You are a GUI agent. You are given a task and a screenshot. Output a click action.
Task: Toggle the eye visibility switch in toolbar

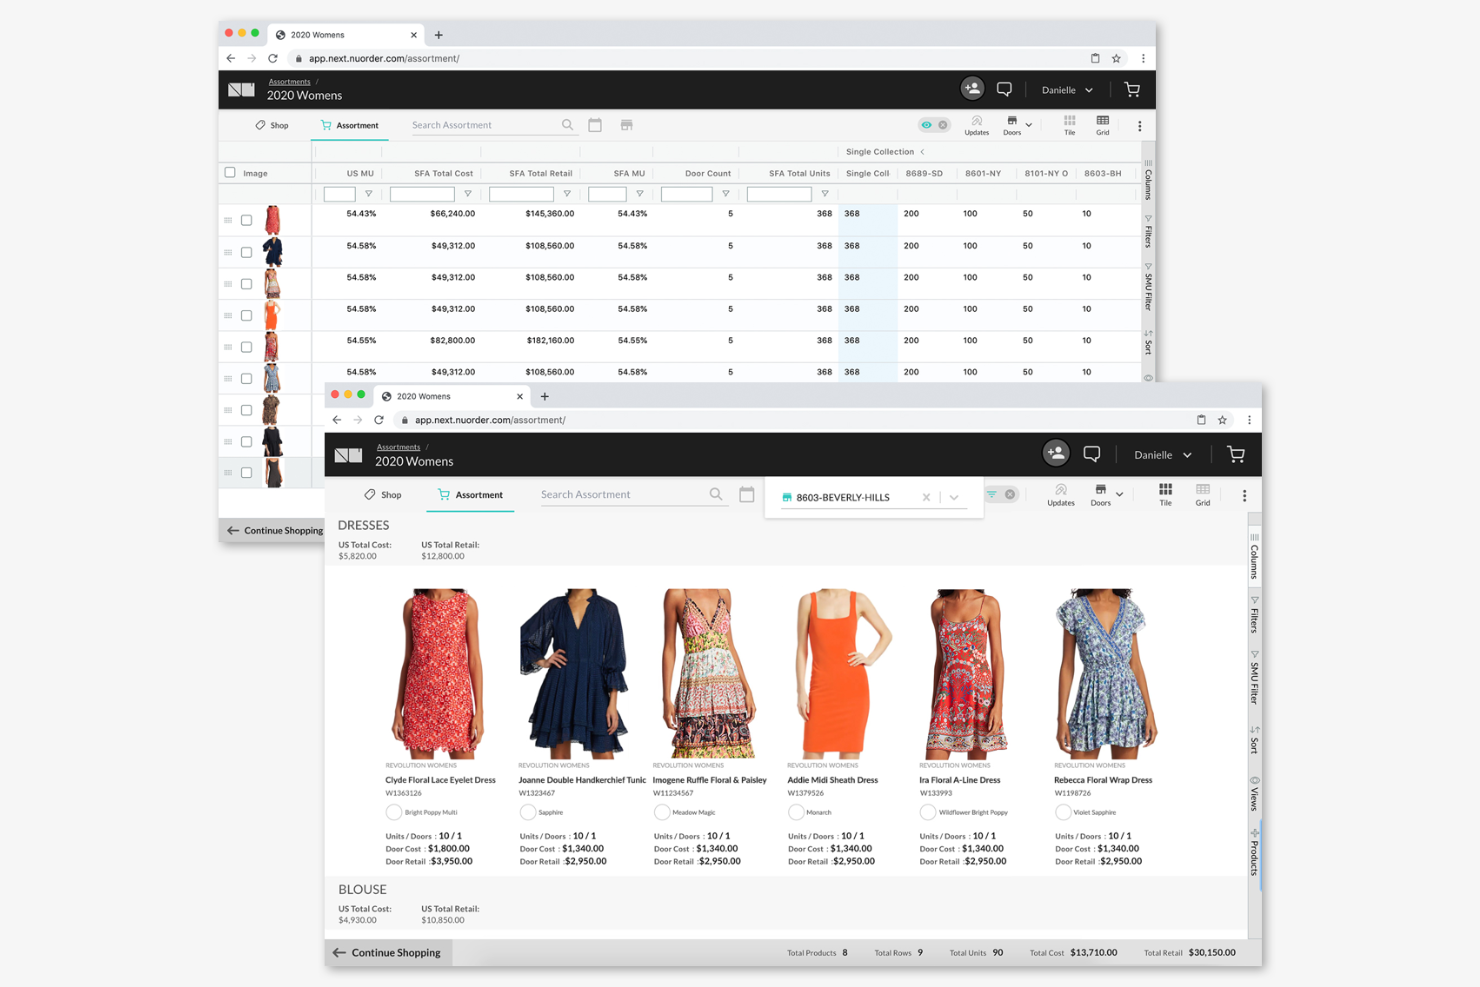point(928,124)
